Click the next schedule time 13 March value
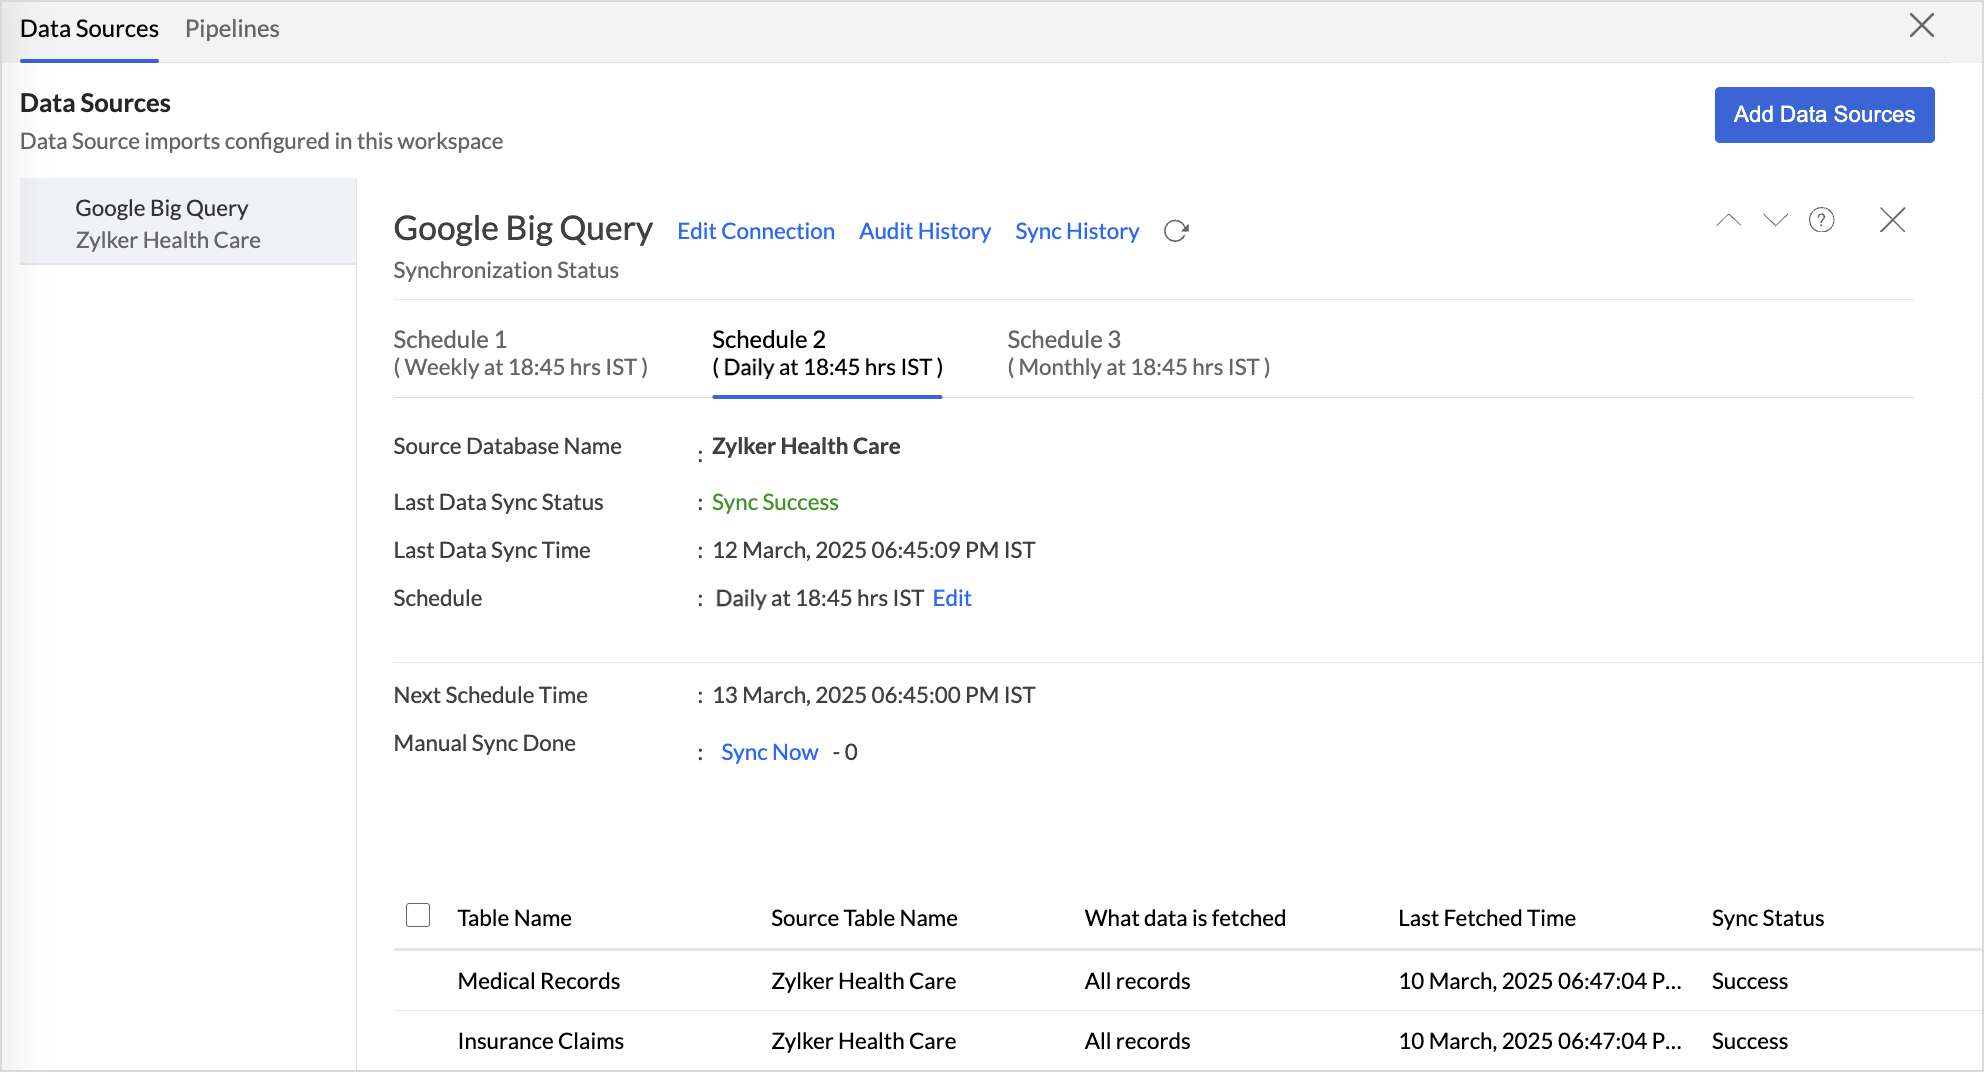 (x=873, y=695)
